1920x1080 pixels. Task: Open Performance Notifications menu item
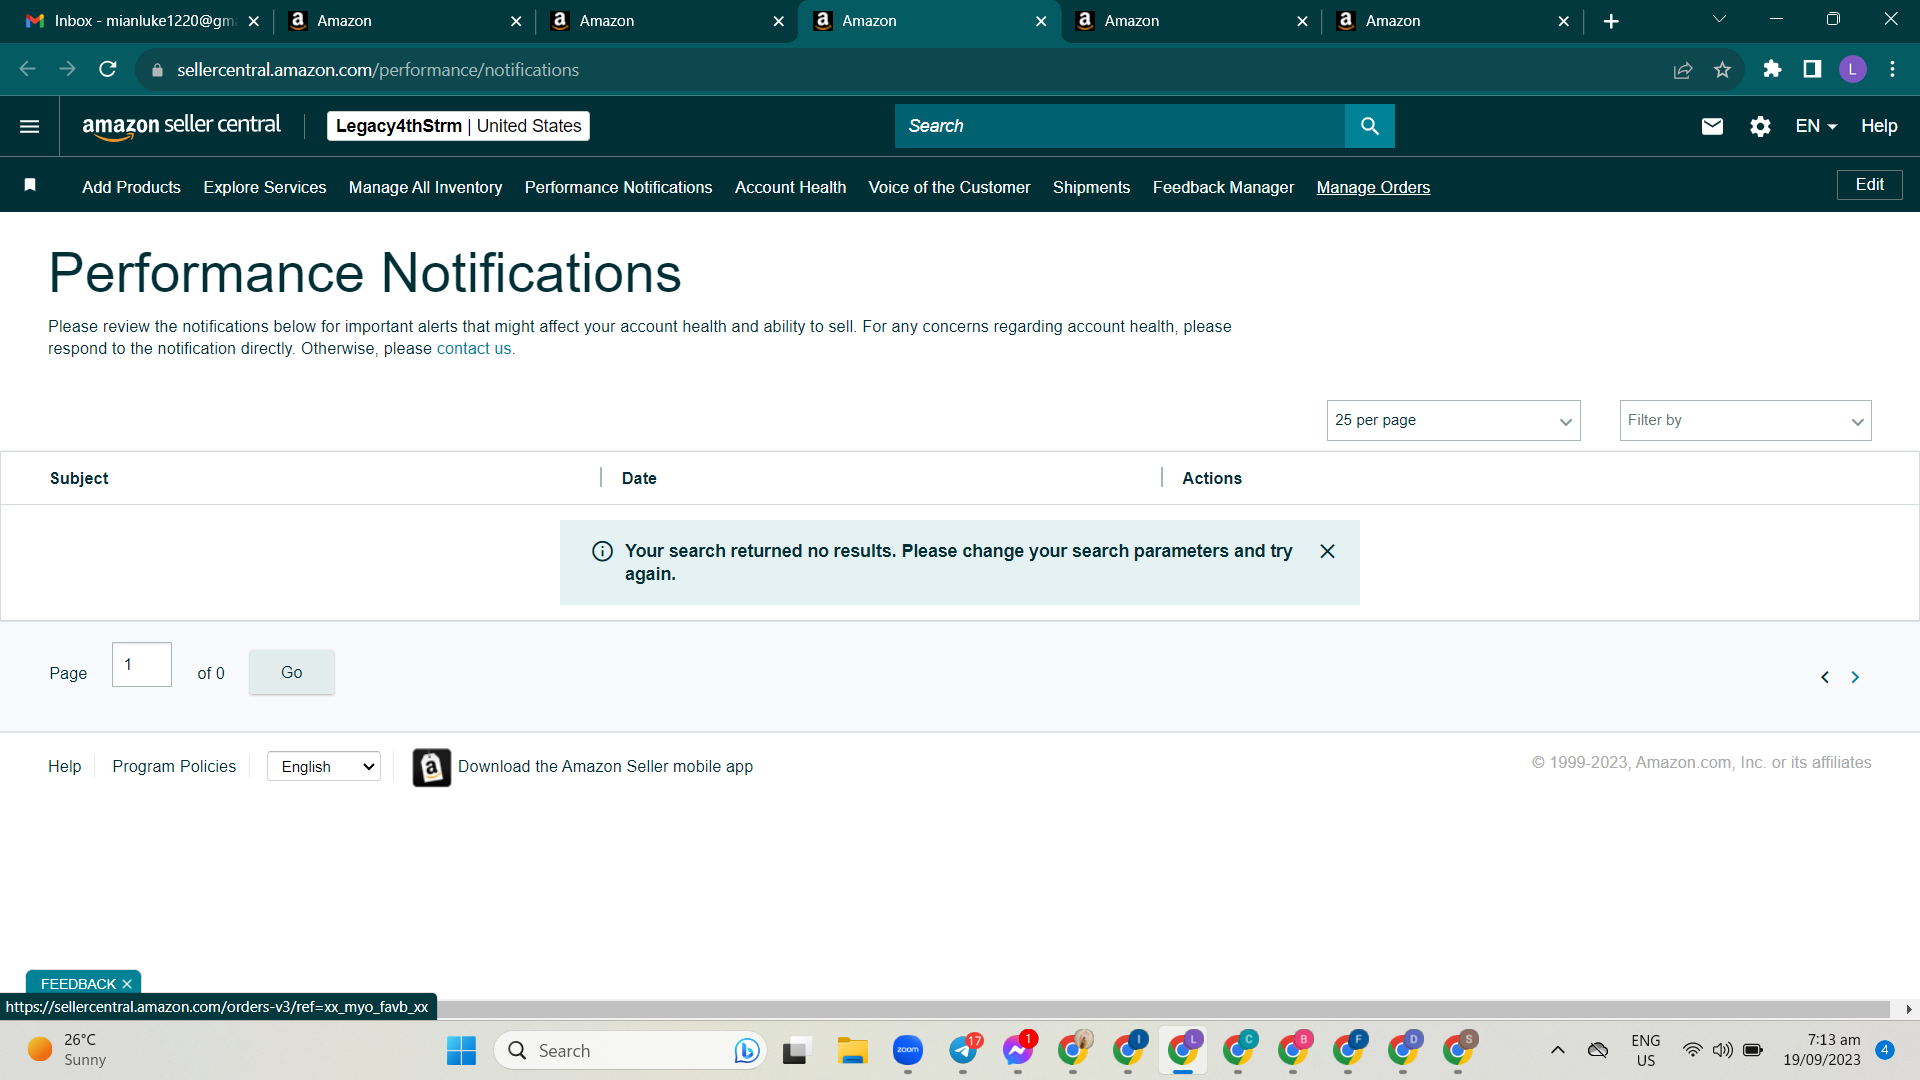(x=618, y=187)
